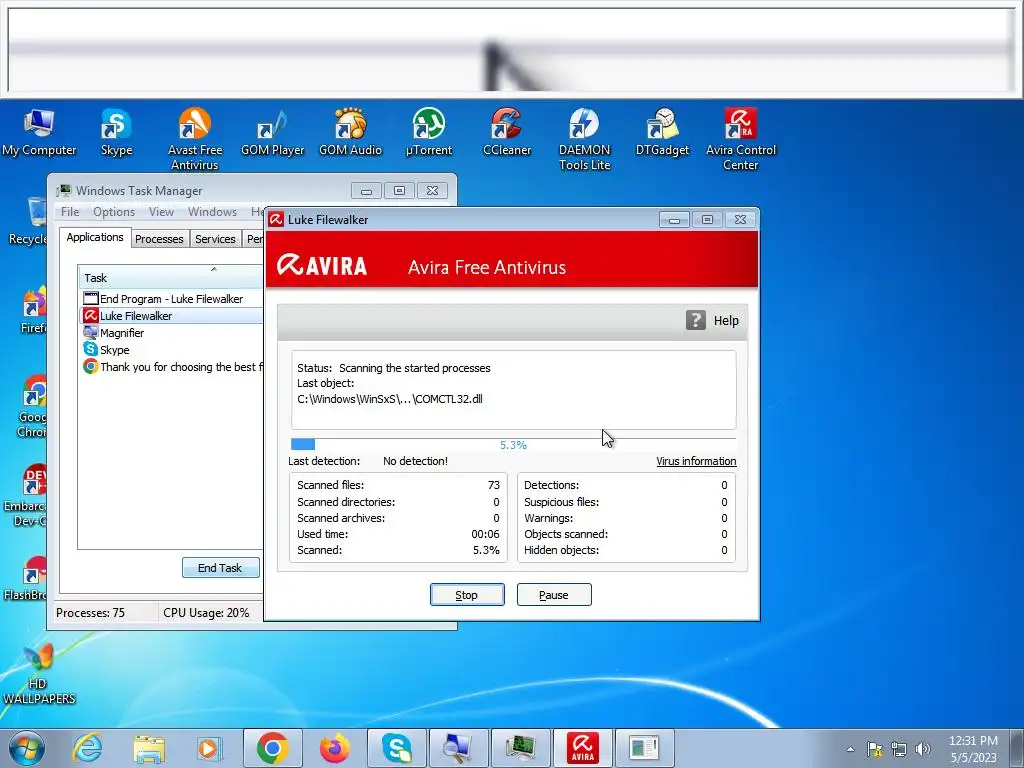Minimize the Luke Filewalker window
Image resolution: width=1024 pixels, height=768 pixels.
[x=674, y=219]
